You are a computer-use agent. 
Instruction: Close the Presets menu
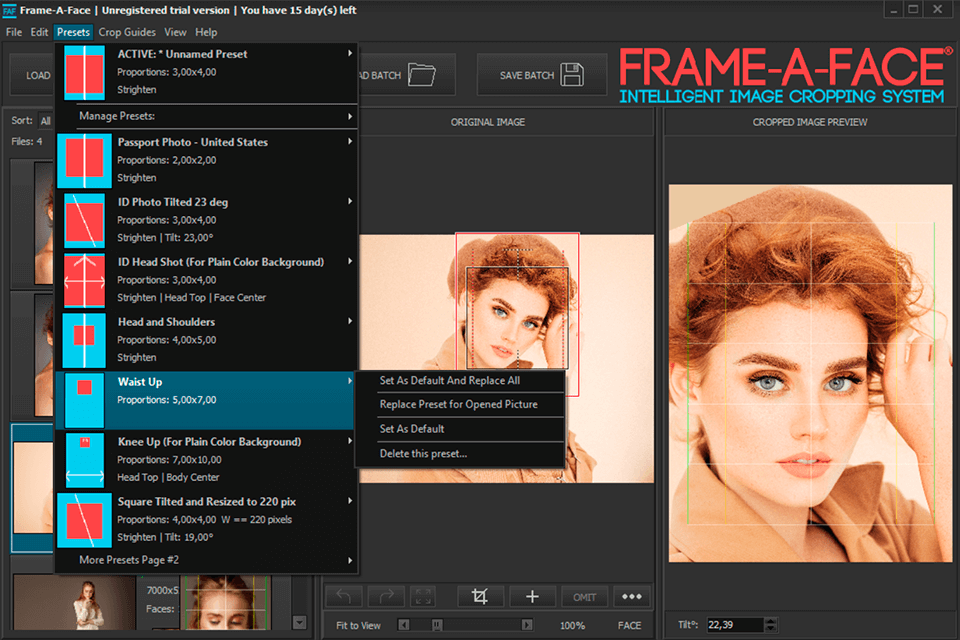click(x=73, y=32)
